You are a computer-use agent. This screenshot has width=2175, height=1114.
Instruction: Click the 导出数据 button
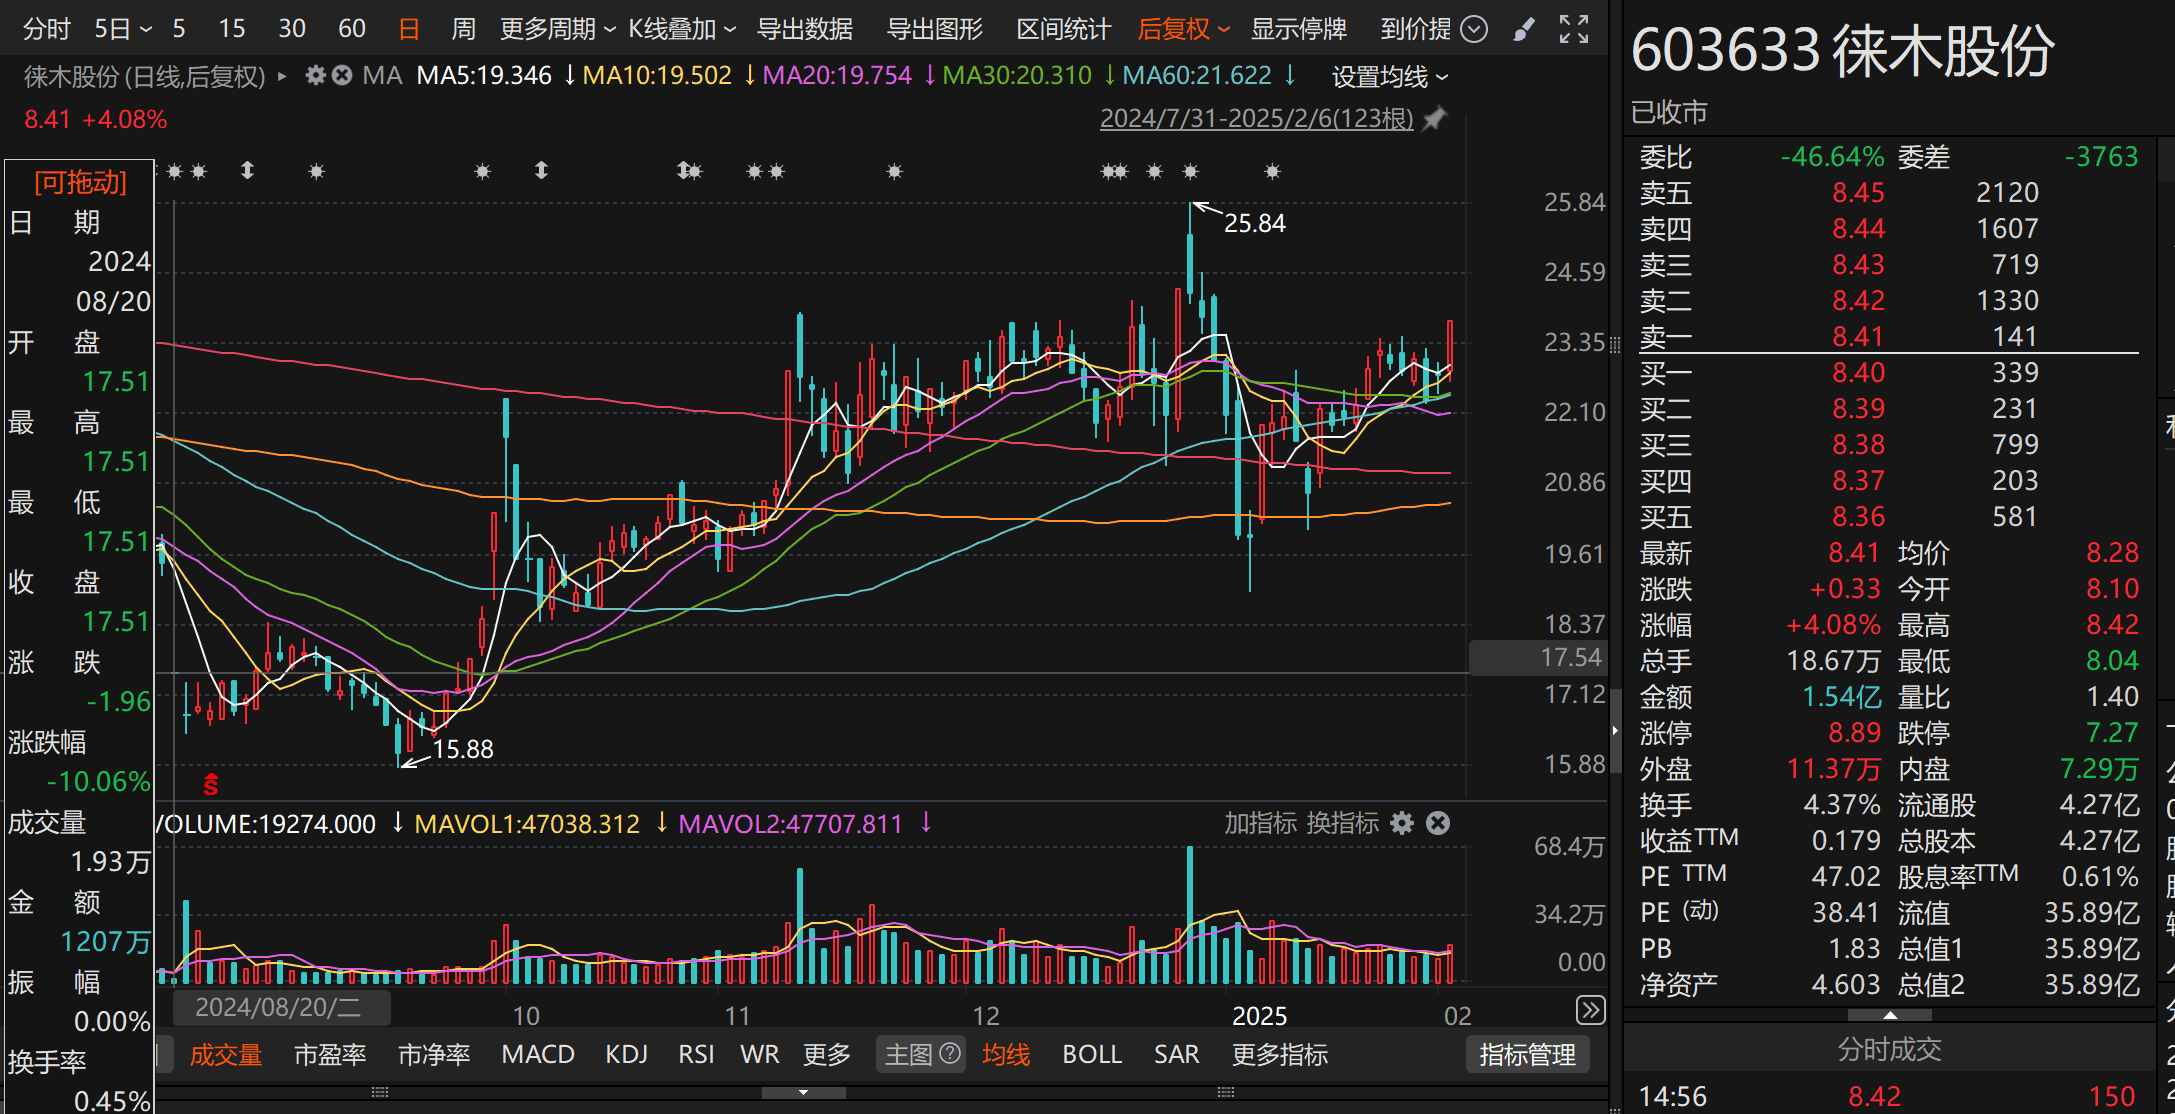coord(804,29)
